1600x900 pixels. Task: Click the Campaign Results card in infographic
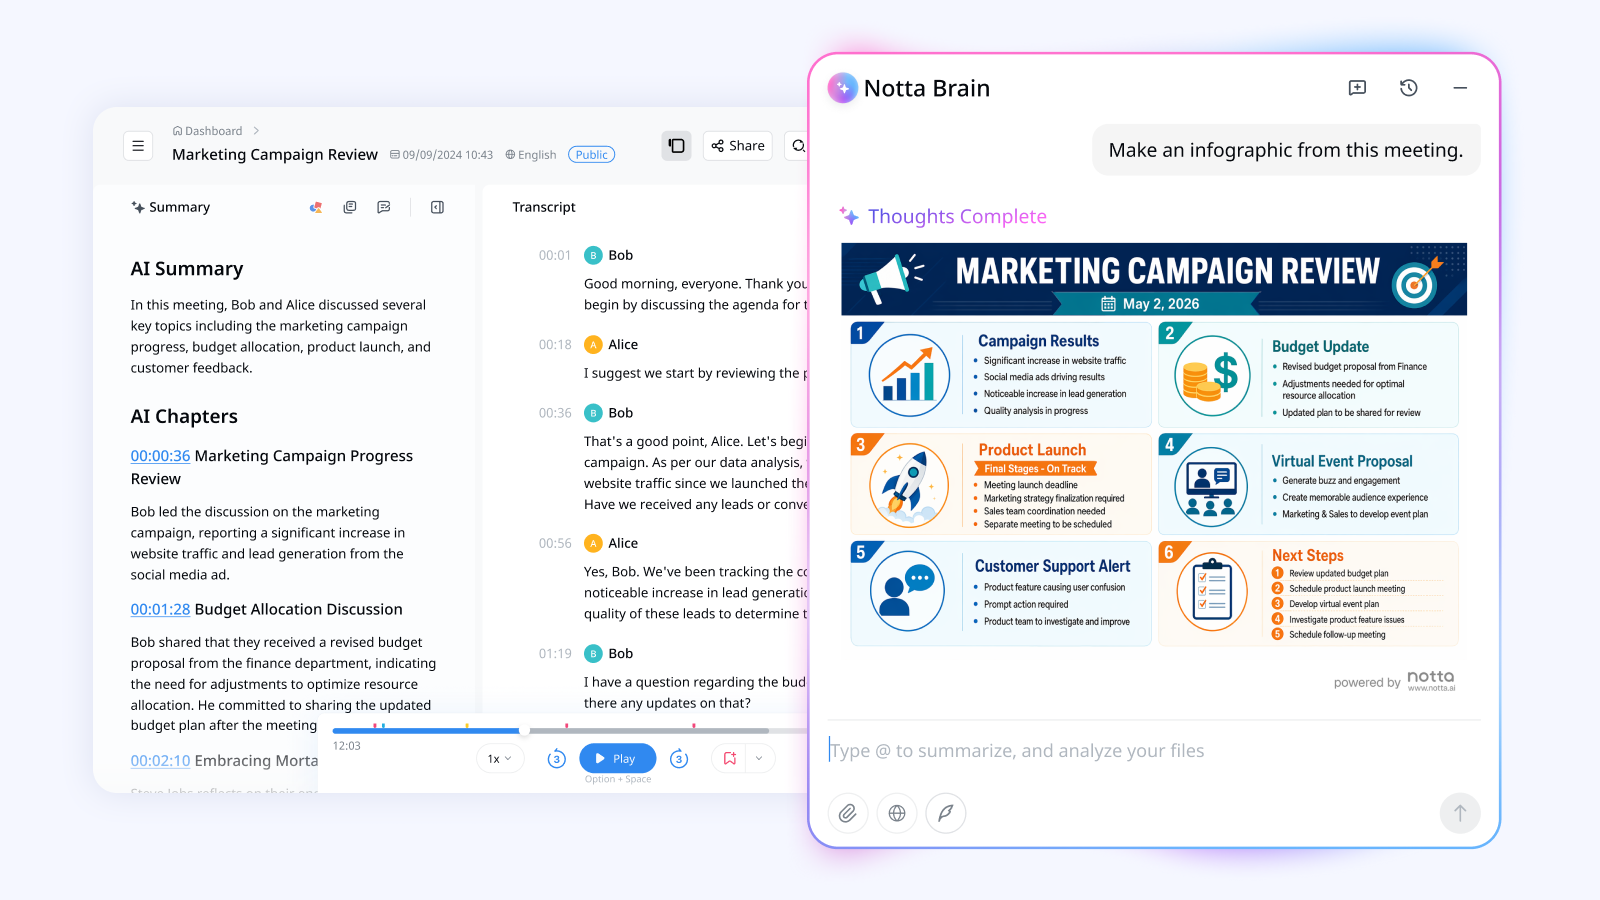pos(1001,375)
